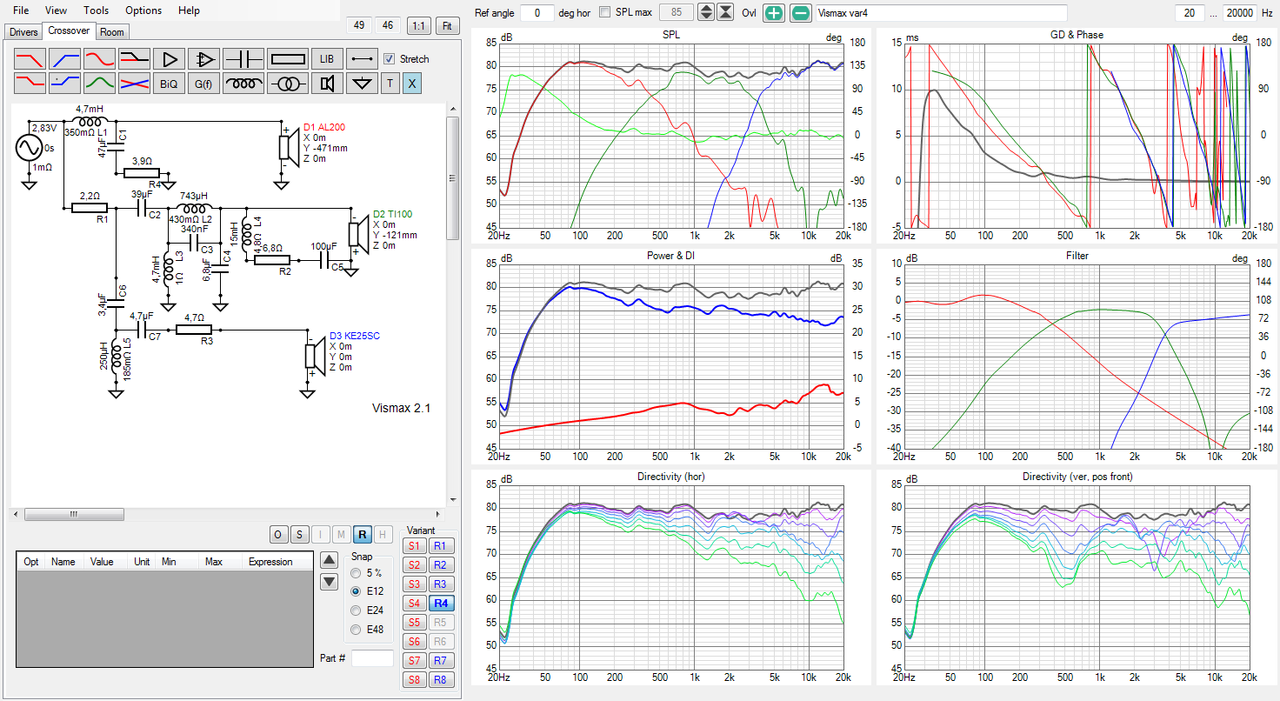Add a G(f) transfer function block
This screenshot has height=701, width=1280.
tap(204, 83)
